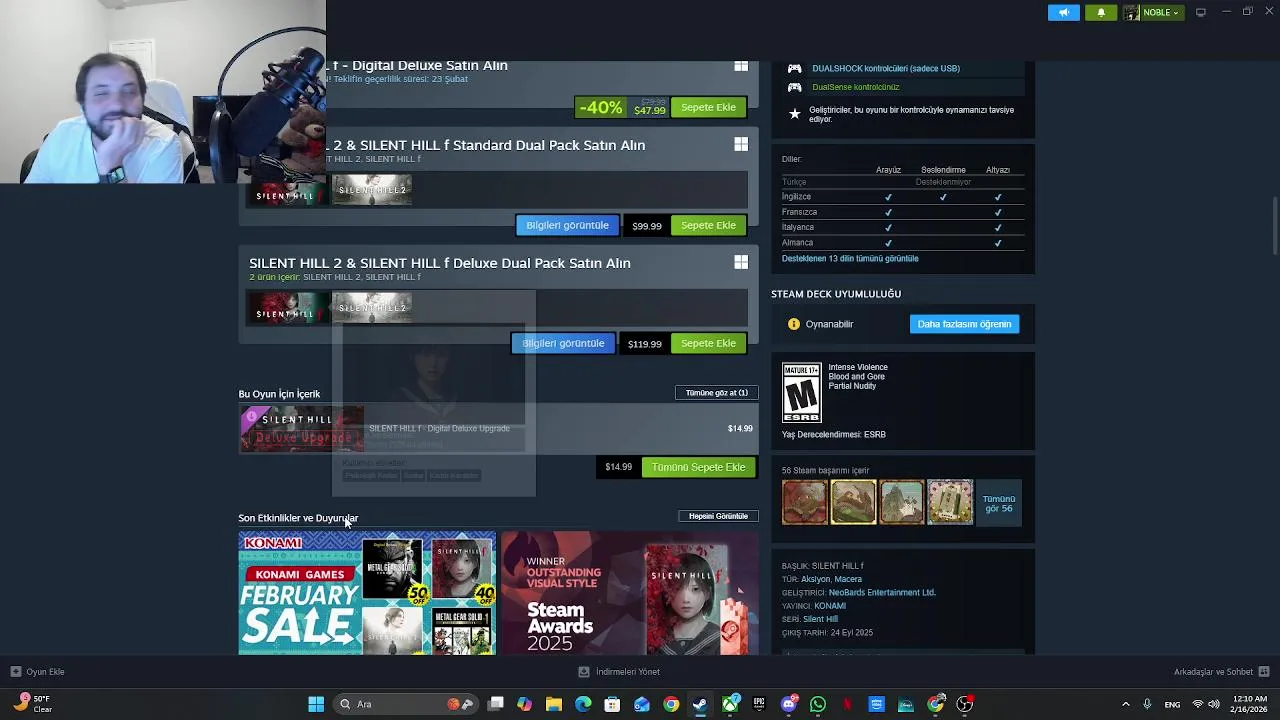Open Epic Games Launcher from taskbar
The width and height of the screenshot is (1280, 720).
click(759, 704)
